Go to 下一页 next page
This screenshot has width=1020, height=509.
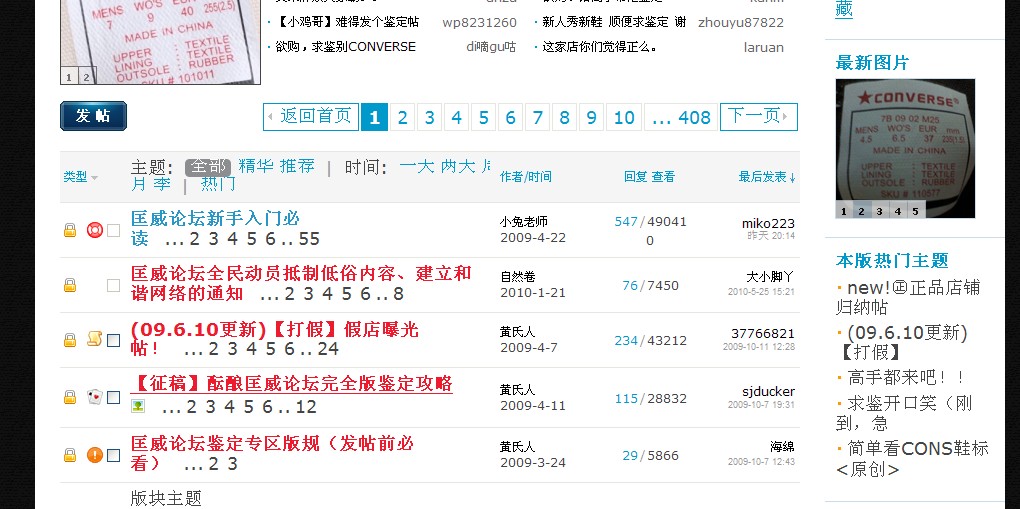coord(758,117)
